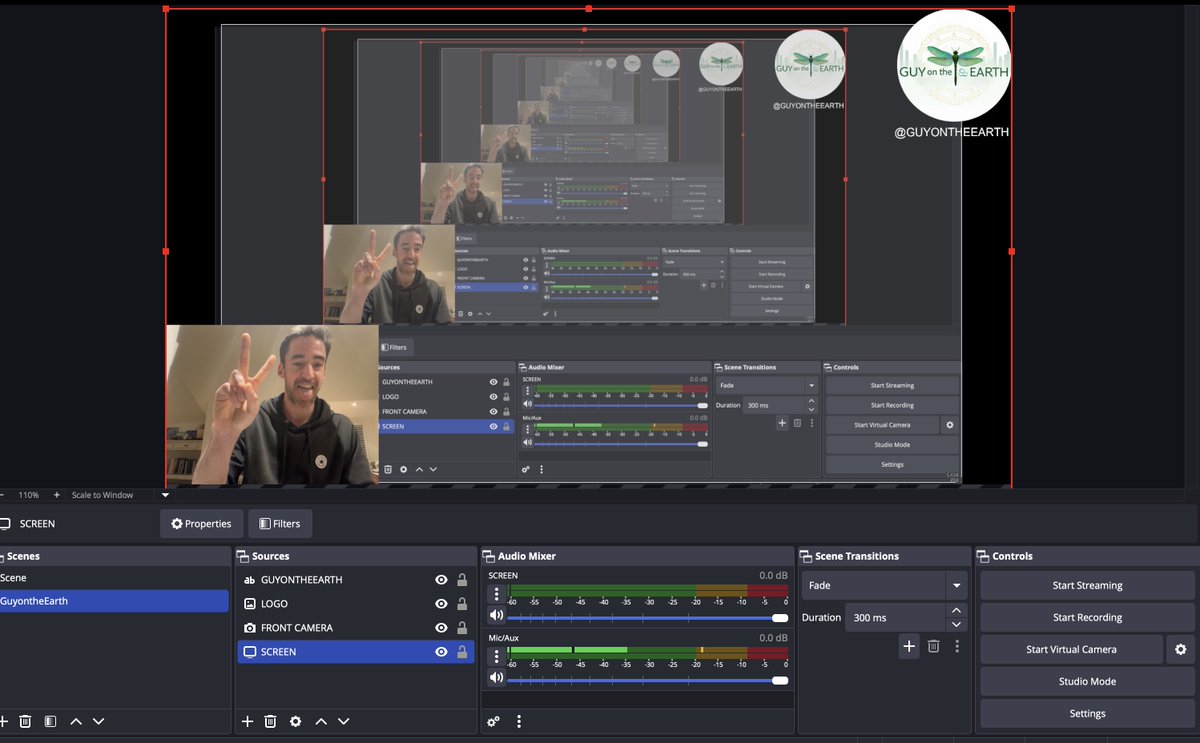This screenshot has height=743, width=1200.
Task: Add a new source with the plus icon
Action: tap(246, 721)
